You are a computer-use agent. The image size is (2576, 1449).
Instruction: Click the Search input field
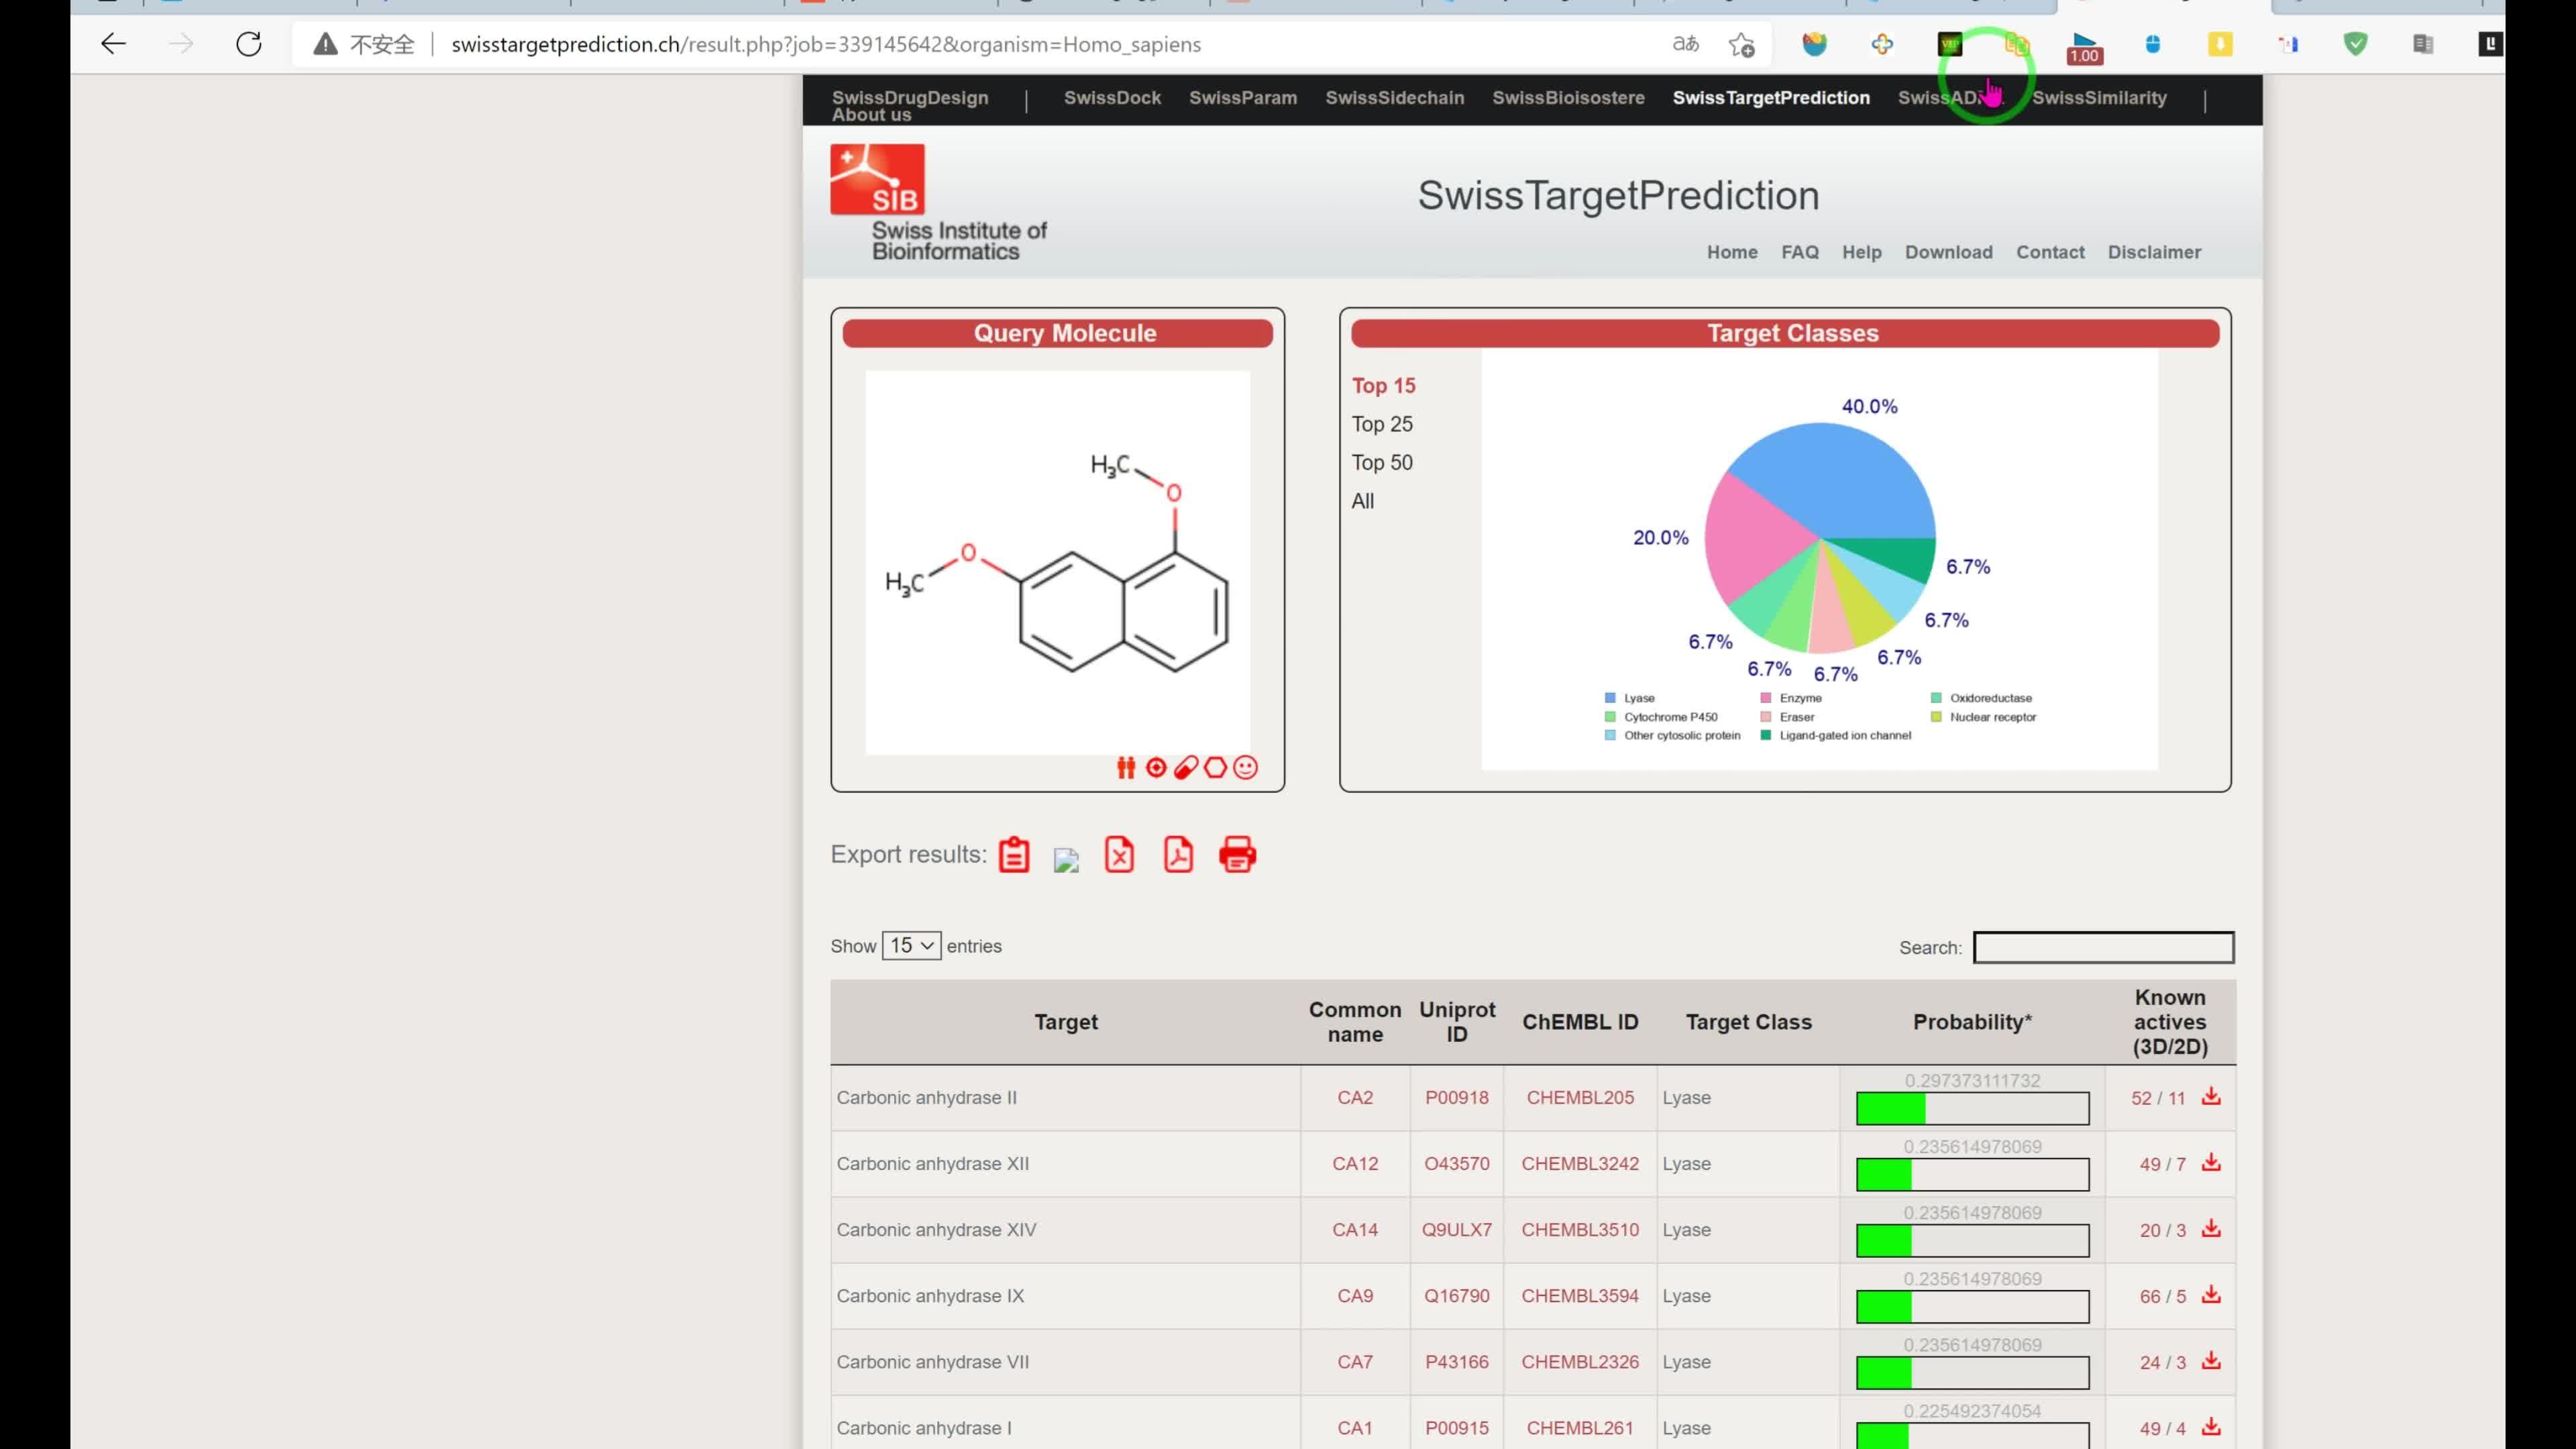click(2103, 947)
